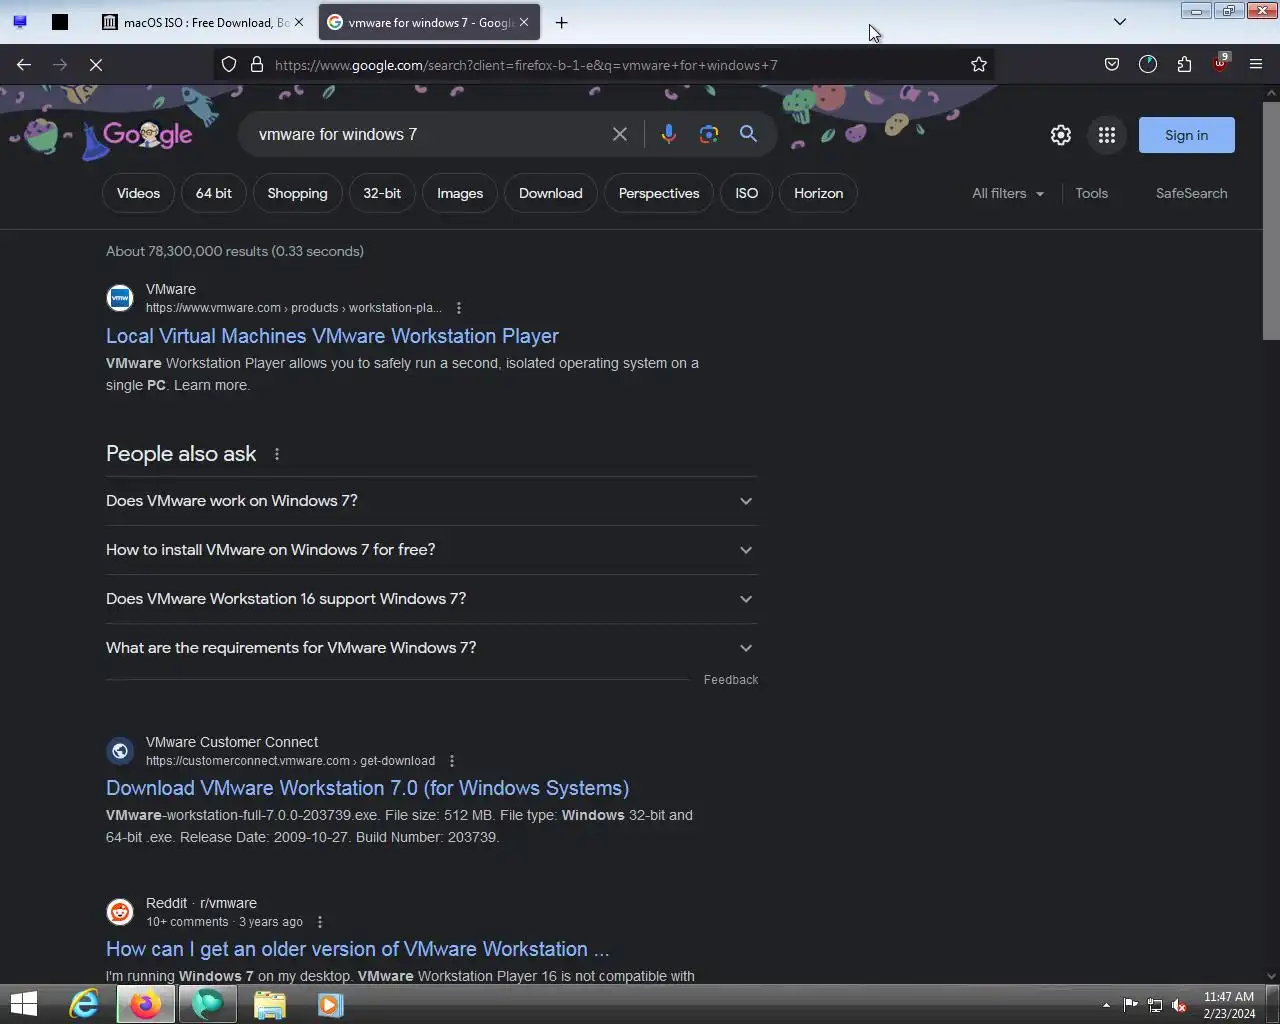Open the taskbar clock and date
The image size is (1280, 1024).
tap(1229, 1005)
